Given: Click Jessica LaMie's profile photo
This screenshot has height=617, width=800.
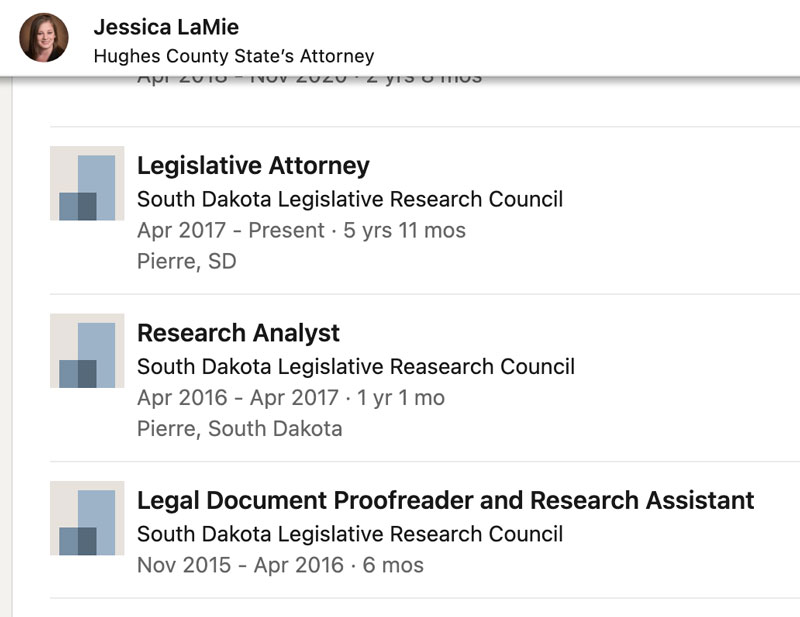Looking at the screenshot, I should 44,38.
